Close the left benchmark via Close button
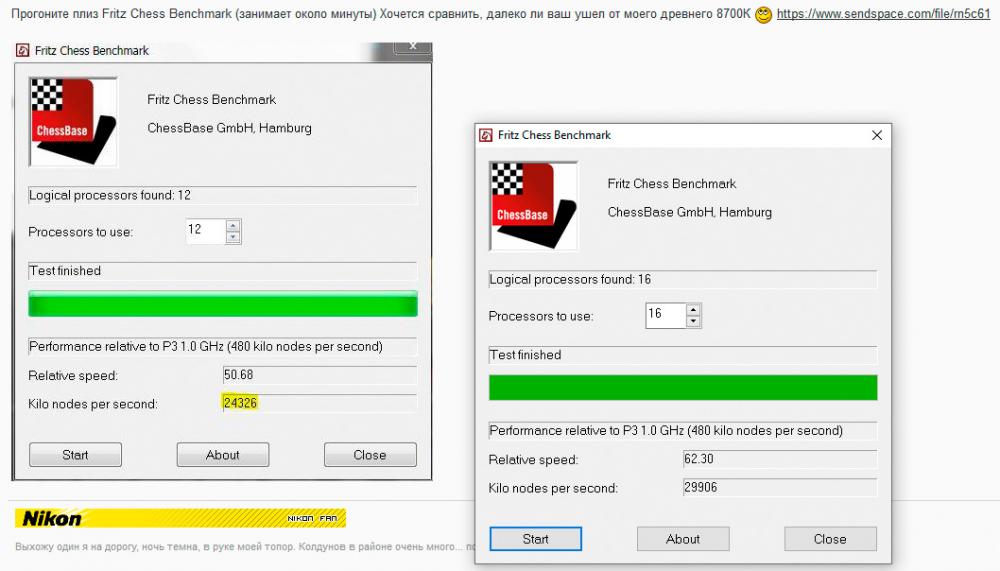 370,455
